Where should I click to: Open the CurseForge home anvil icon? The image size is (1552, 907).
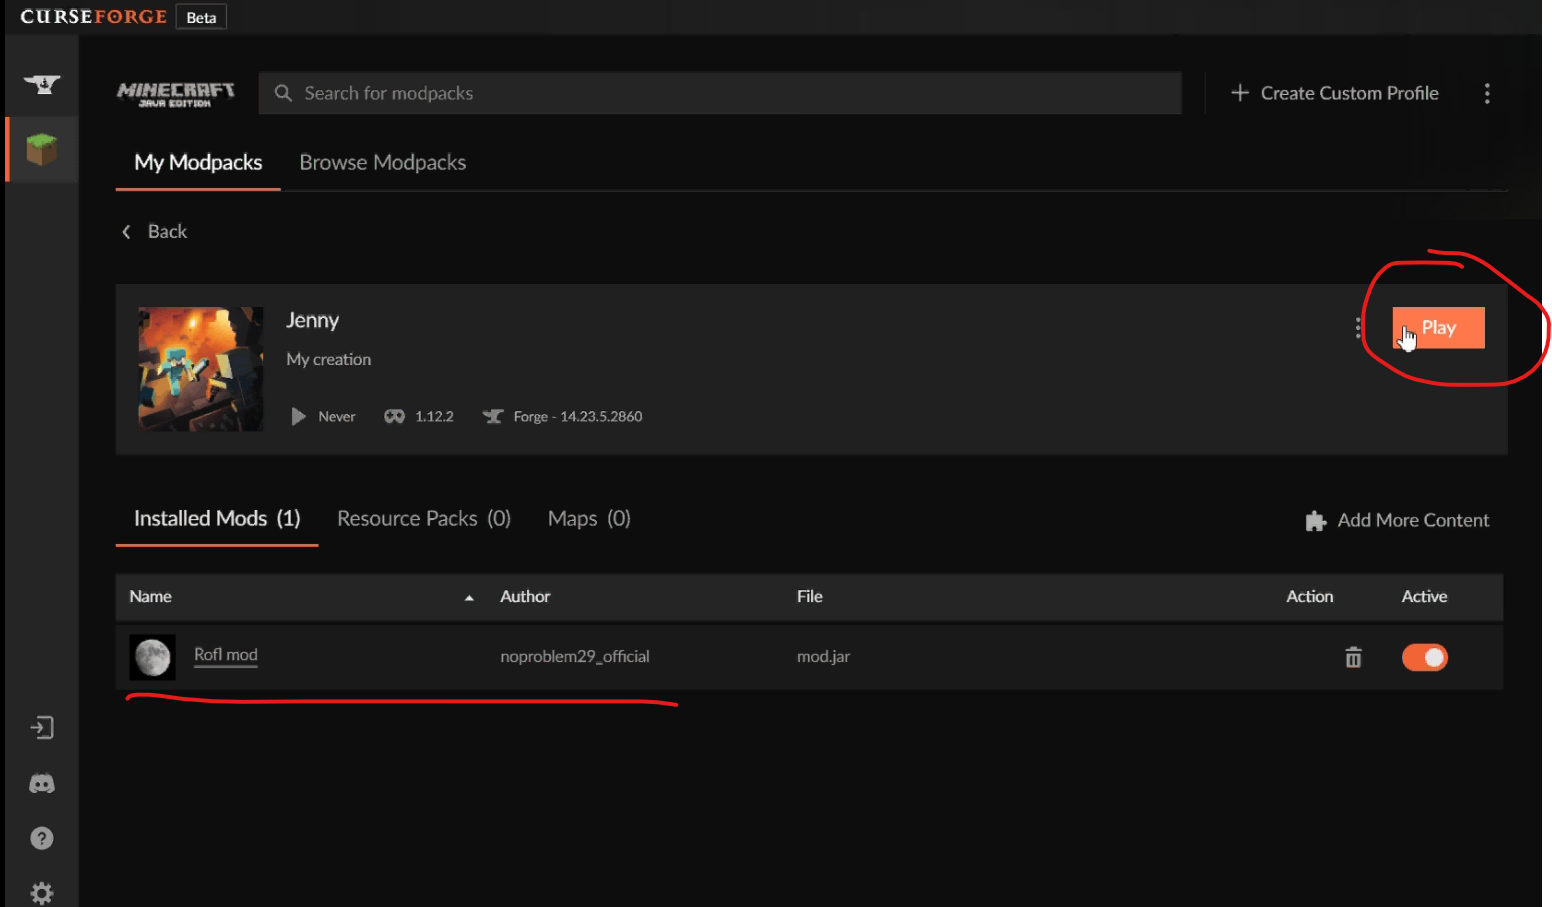42,85
